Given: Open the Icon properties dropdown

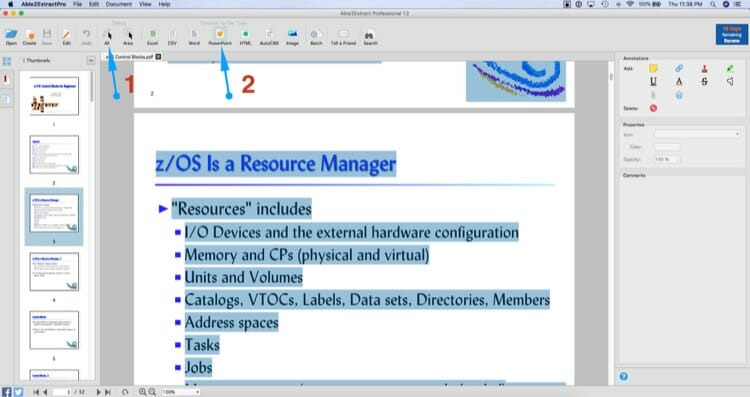Looking at the screenshot, I should tap(697, 134).
